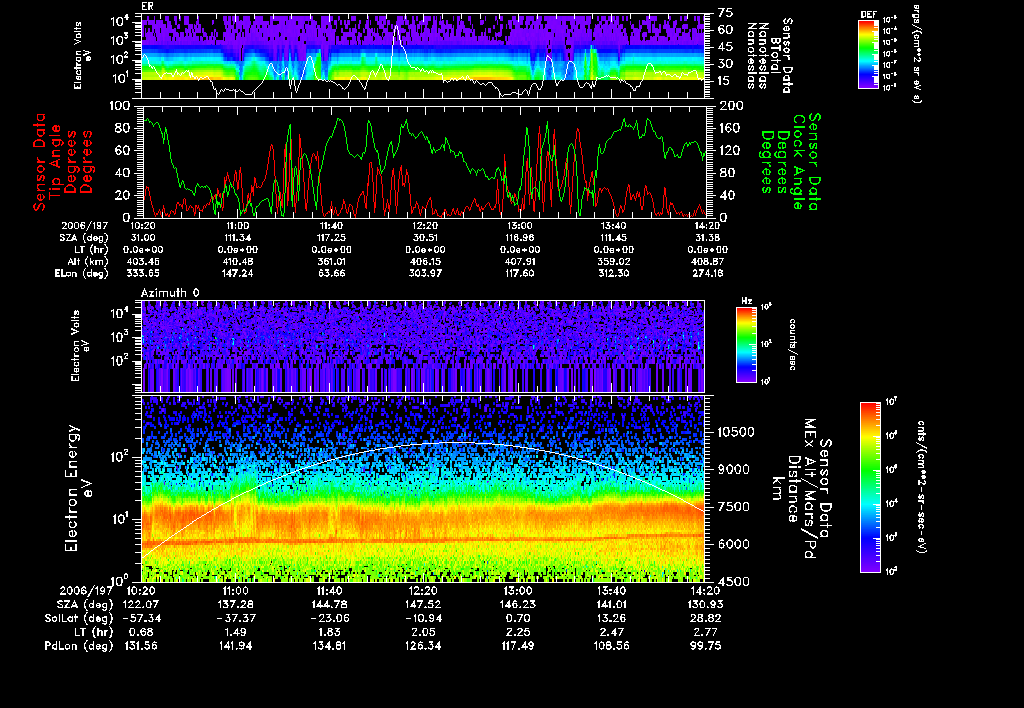Click the red 'Tip Angle' axis label
The width and height of the screenshot is (1024, 708).
(56, 161)
